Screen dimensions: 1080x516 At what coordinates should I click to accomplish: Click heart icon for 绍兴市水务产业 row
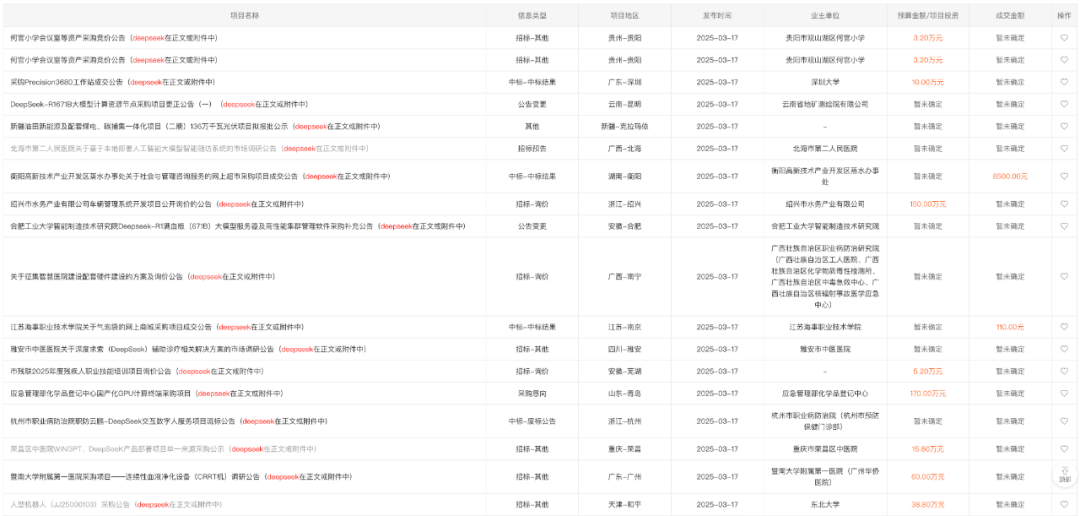[1063, 204]
